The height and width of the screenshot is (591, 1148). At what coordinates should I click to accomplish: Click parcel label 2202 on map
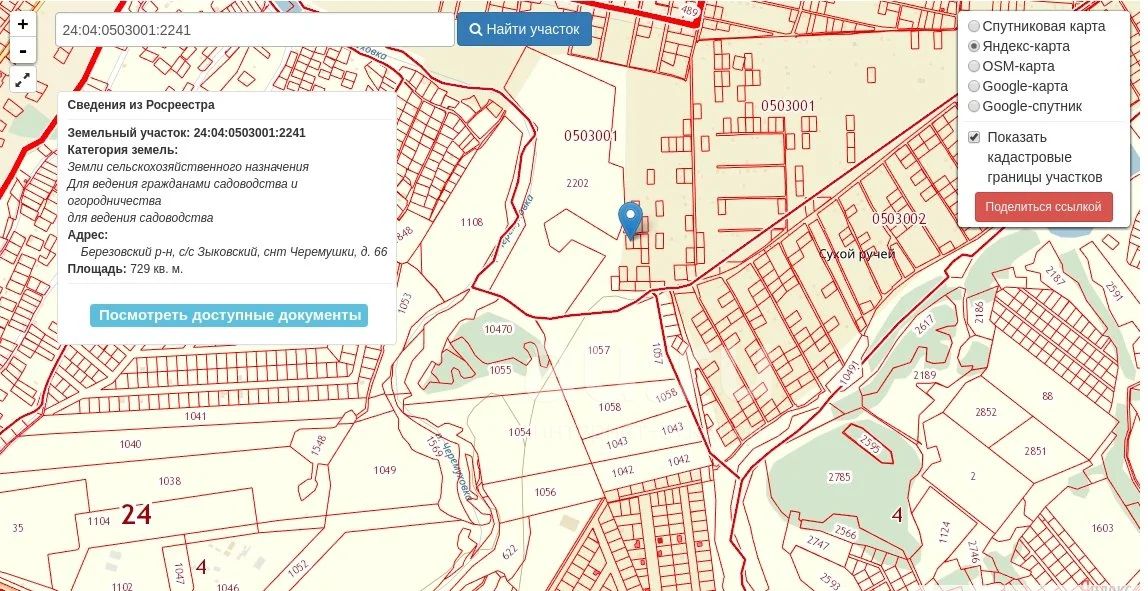tap(577, 183)
